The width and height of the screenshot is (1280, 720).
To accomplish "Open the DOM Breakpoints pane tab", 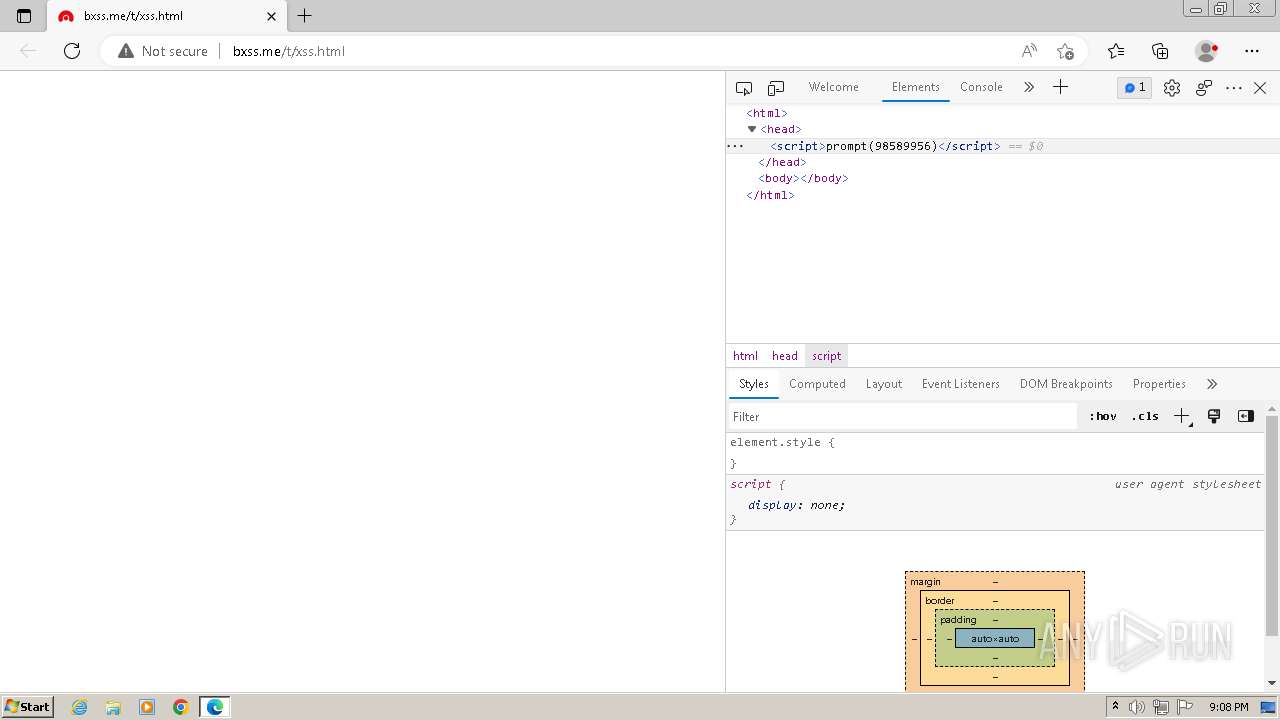I will coord(1066,384).
